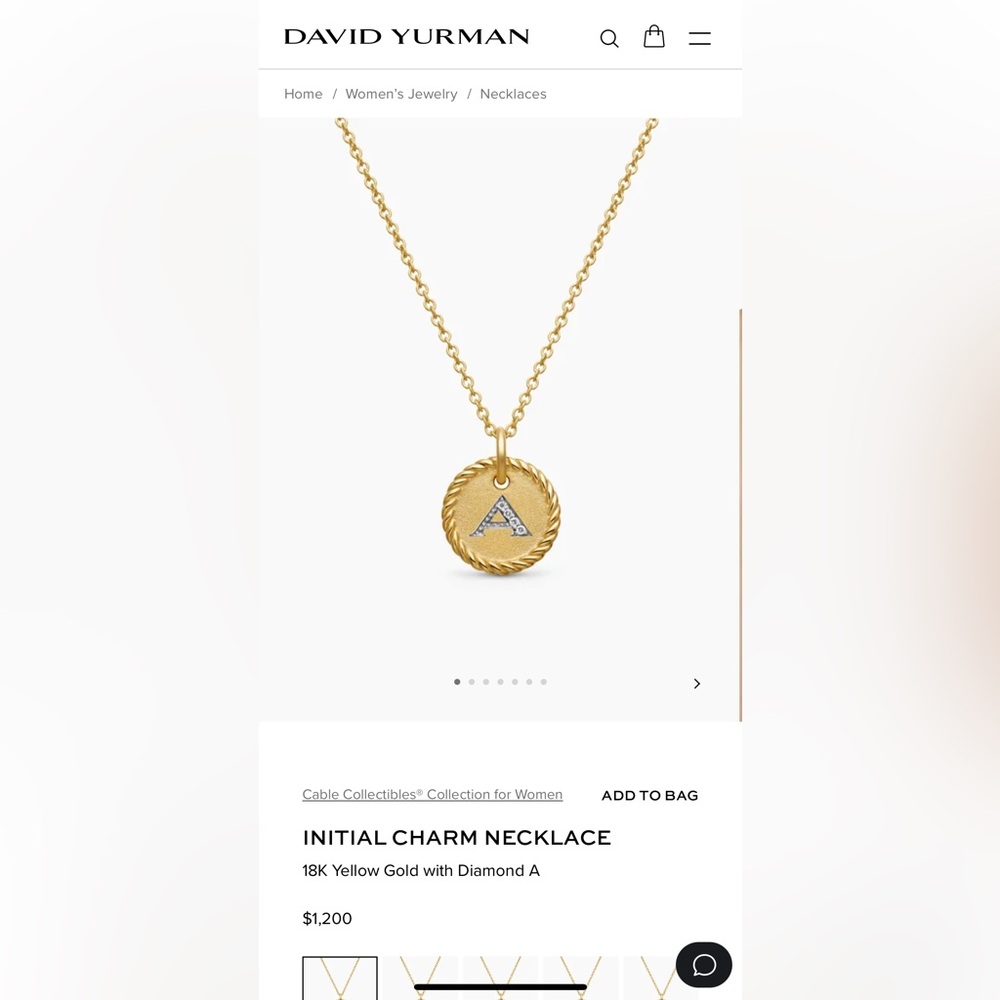1000x1000 pixels.
Task: Select last carousel pagination dot
Action: click(543, 682)
